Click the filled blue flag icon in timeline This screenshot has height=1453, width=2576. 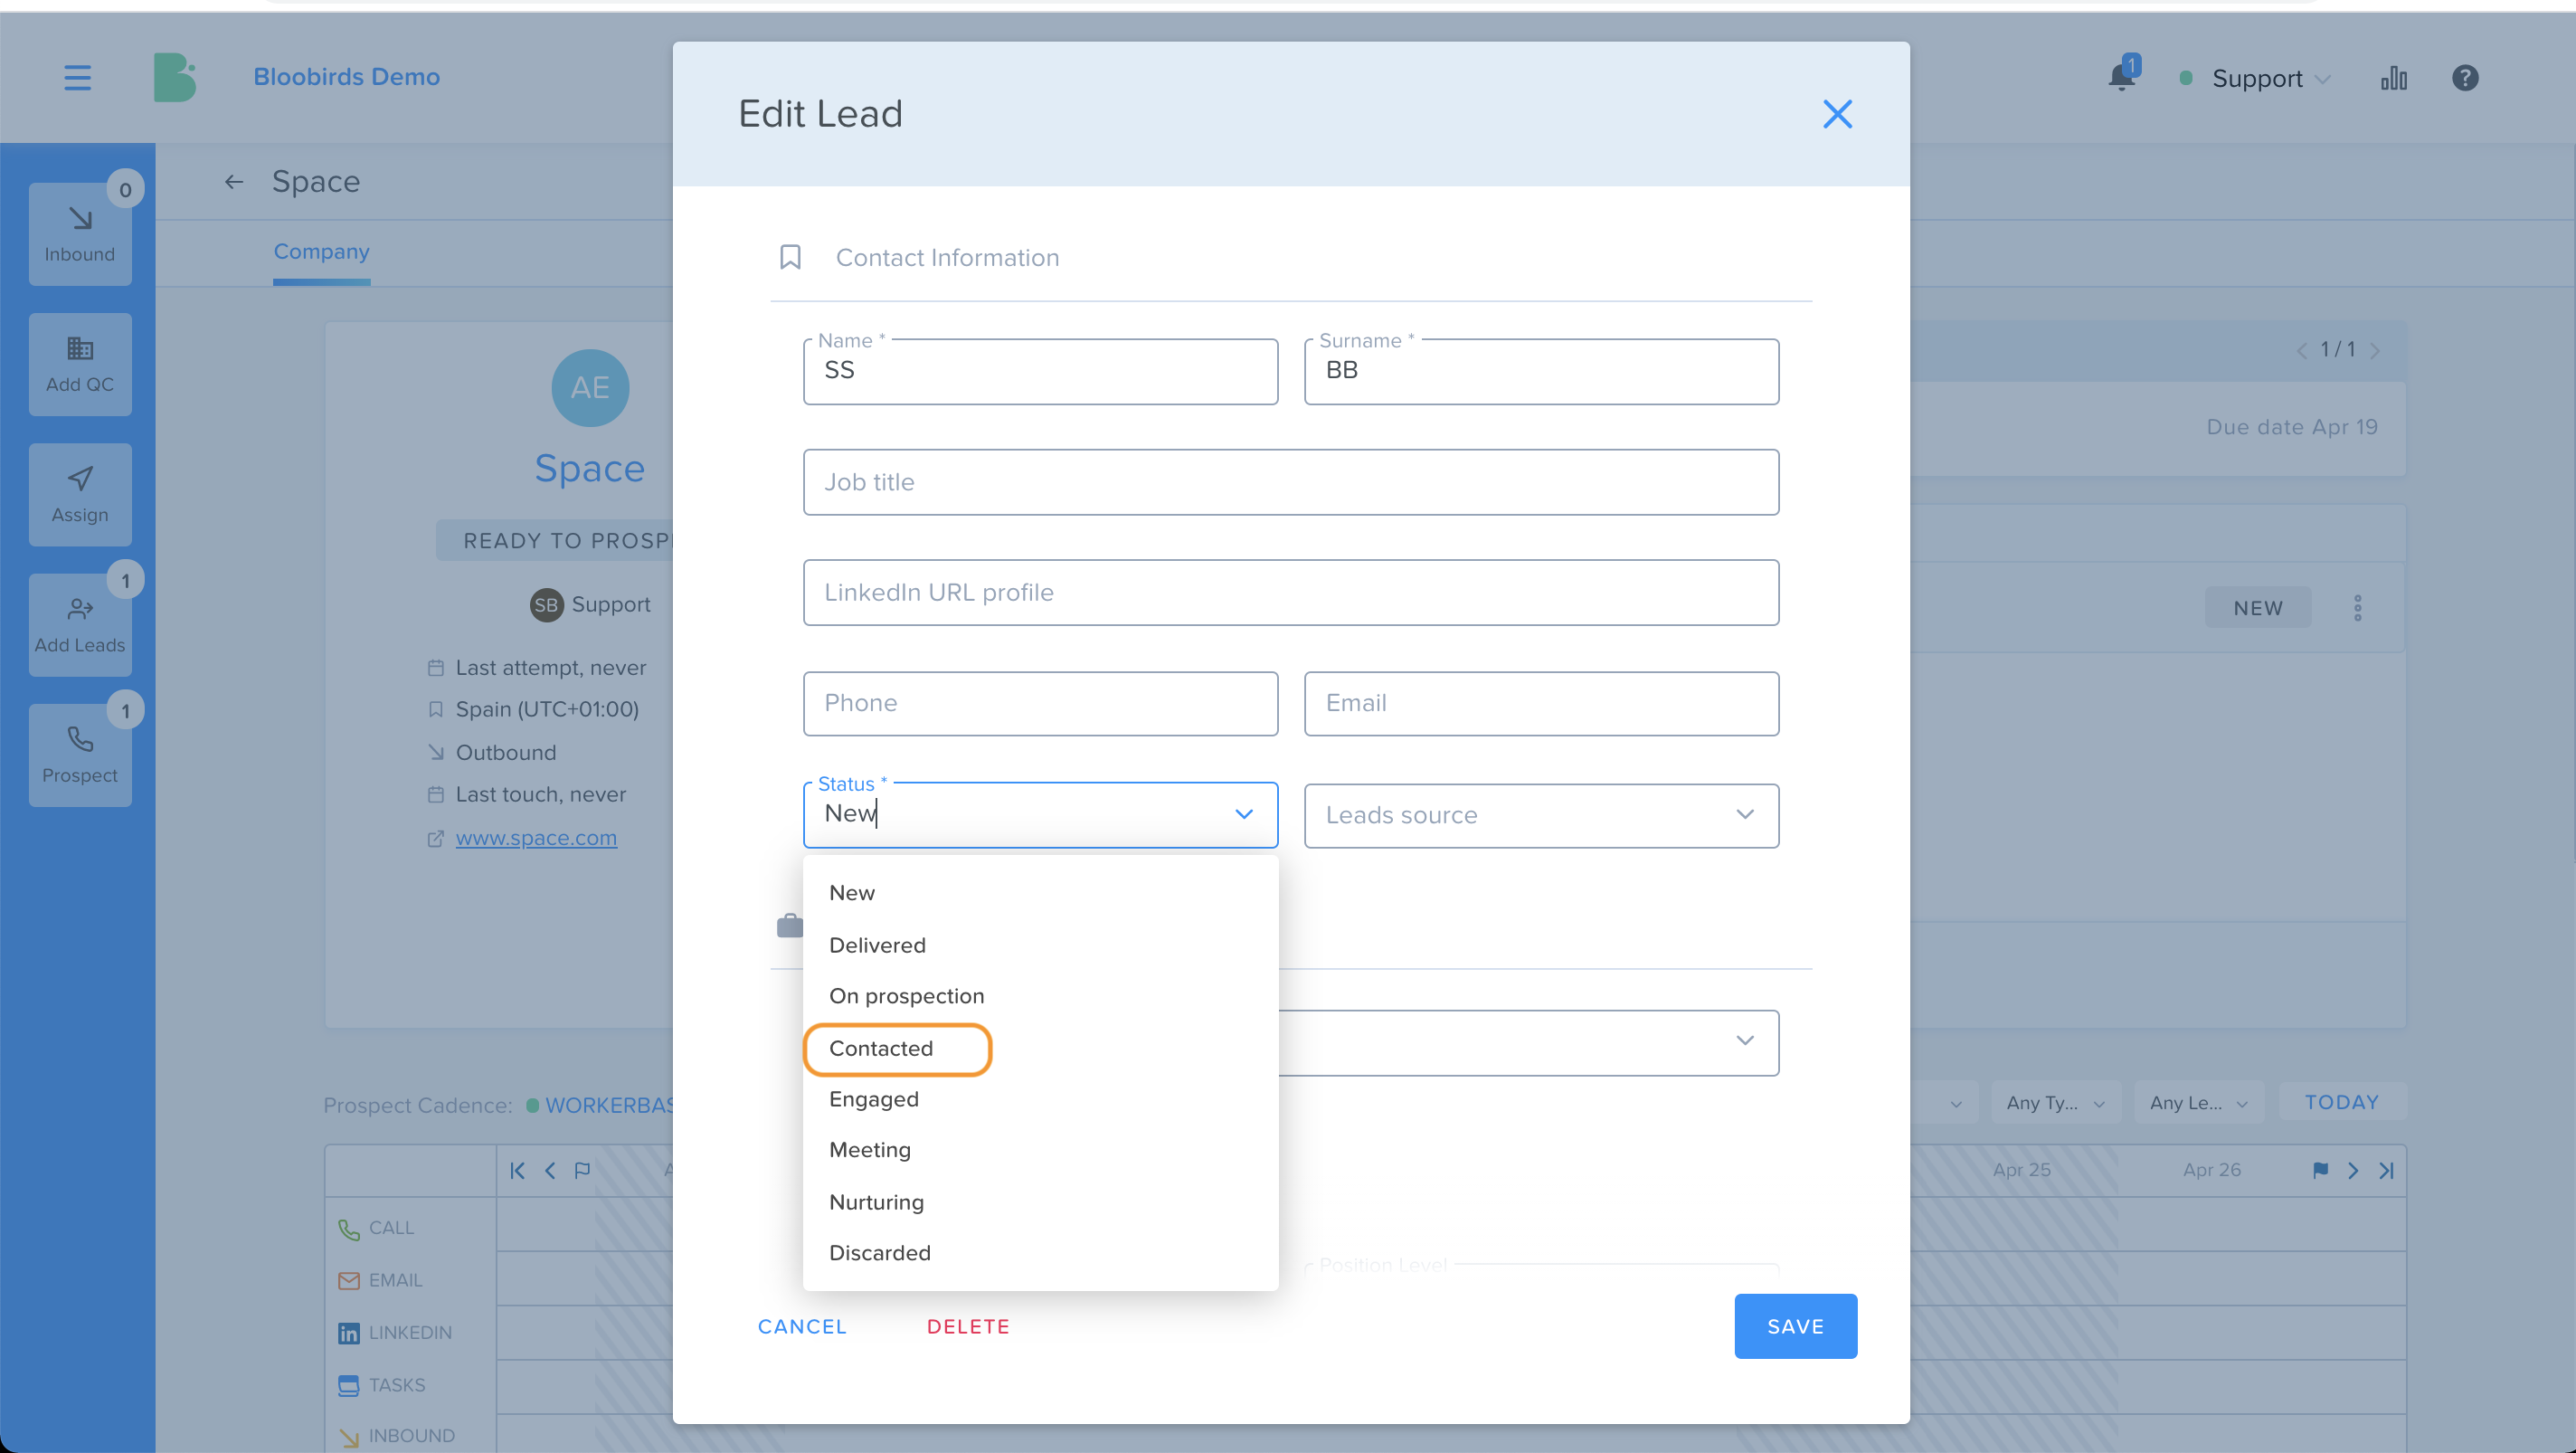tap(2321, 1170)
